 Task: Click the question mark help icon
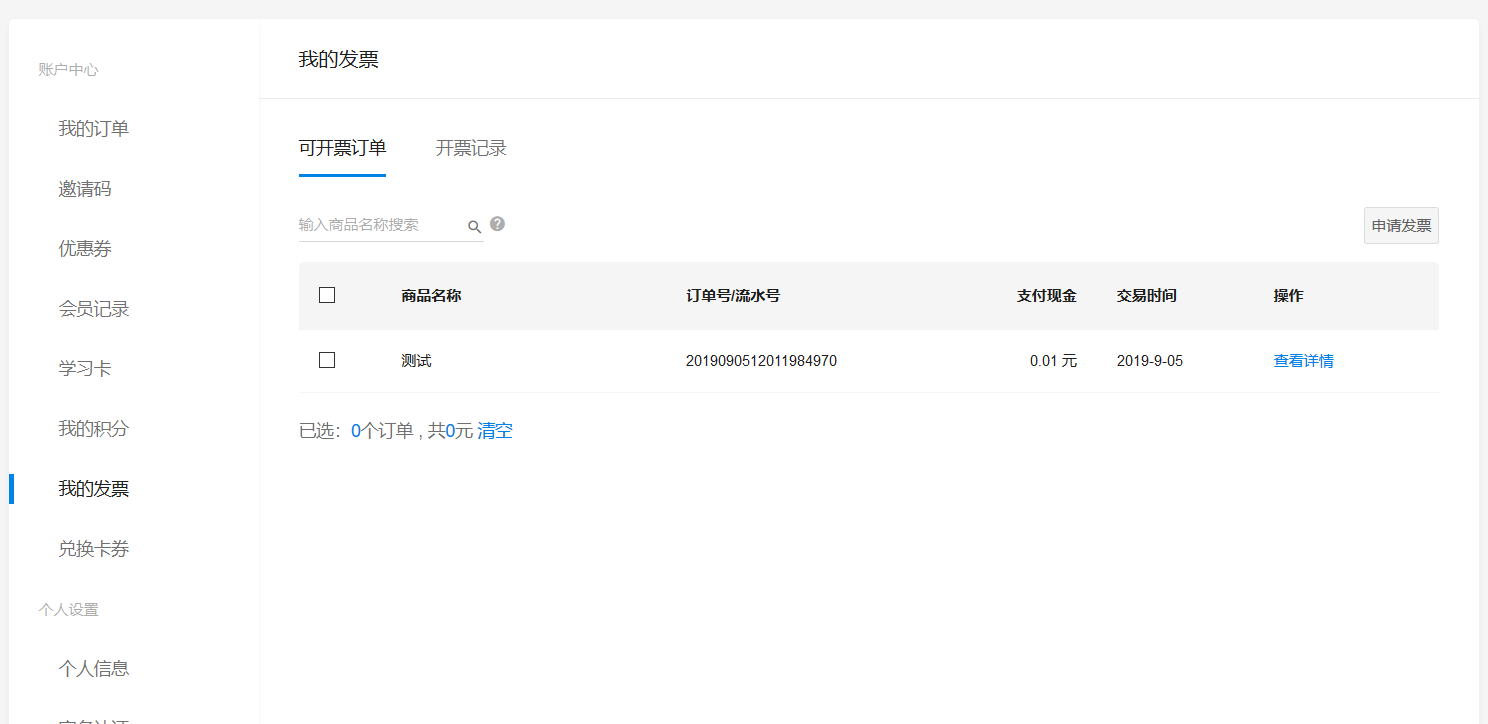pos(497,224)
